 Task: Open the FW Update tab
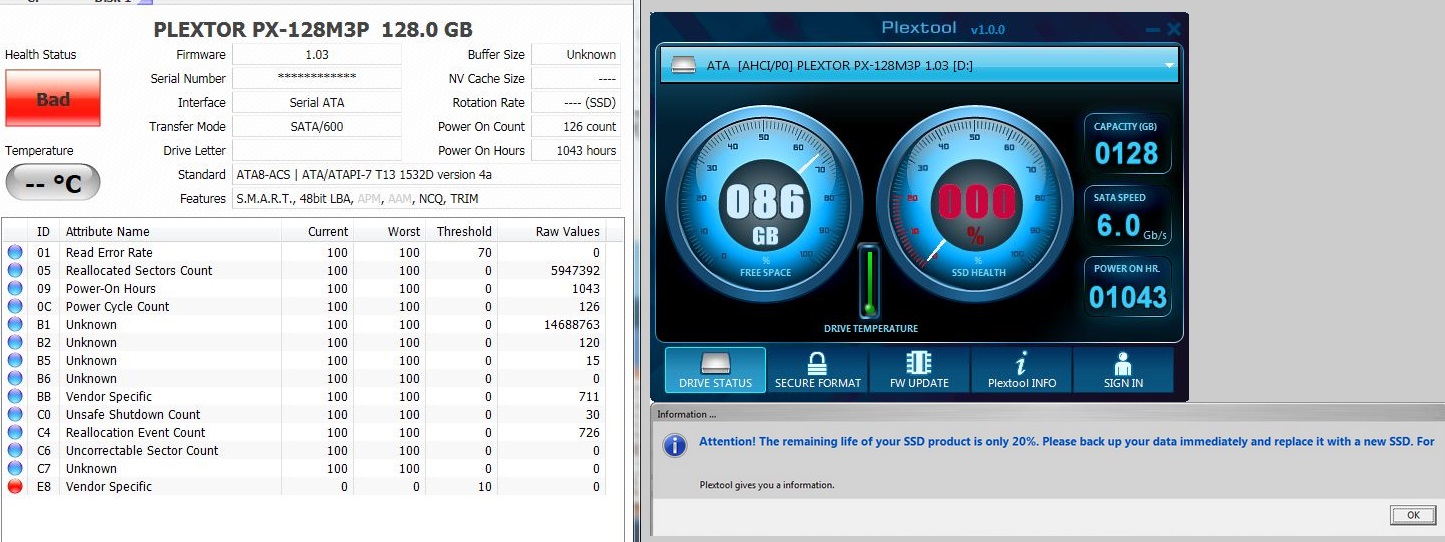click(919, 370)
